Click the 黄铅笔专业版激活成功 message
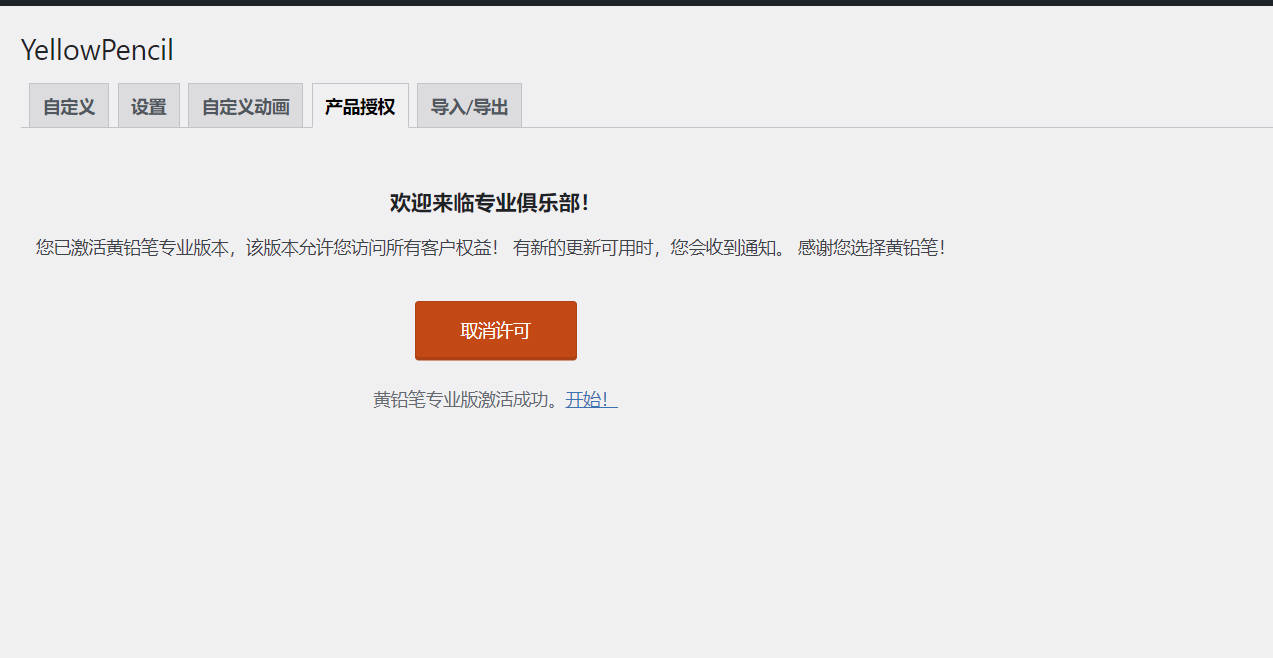The height and width of the screenshot is (658, 1273). click(465, 400)
